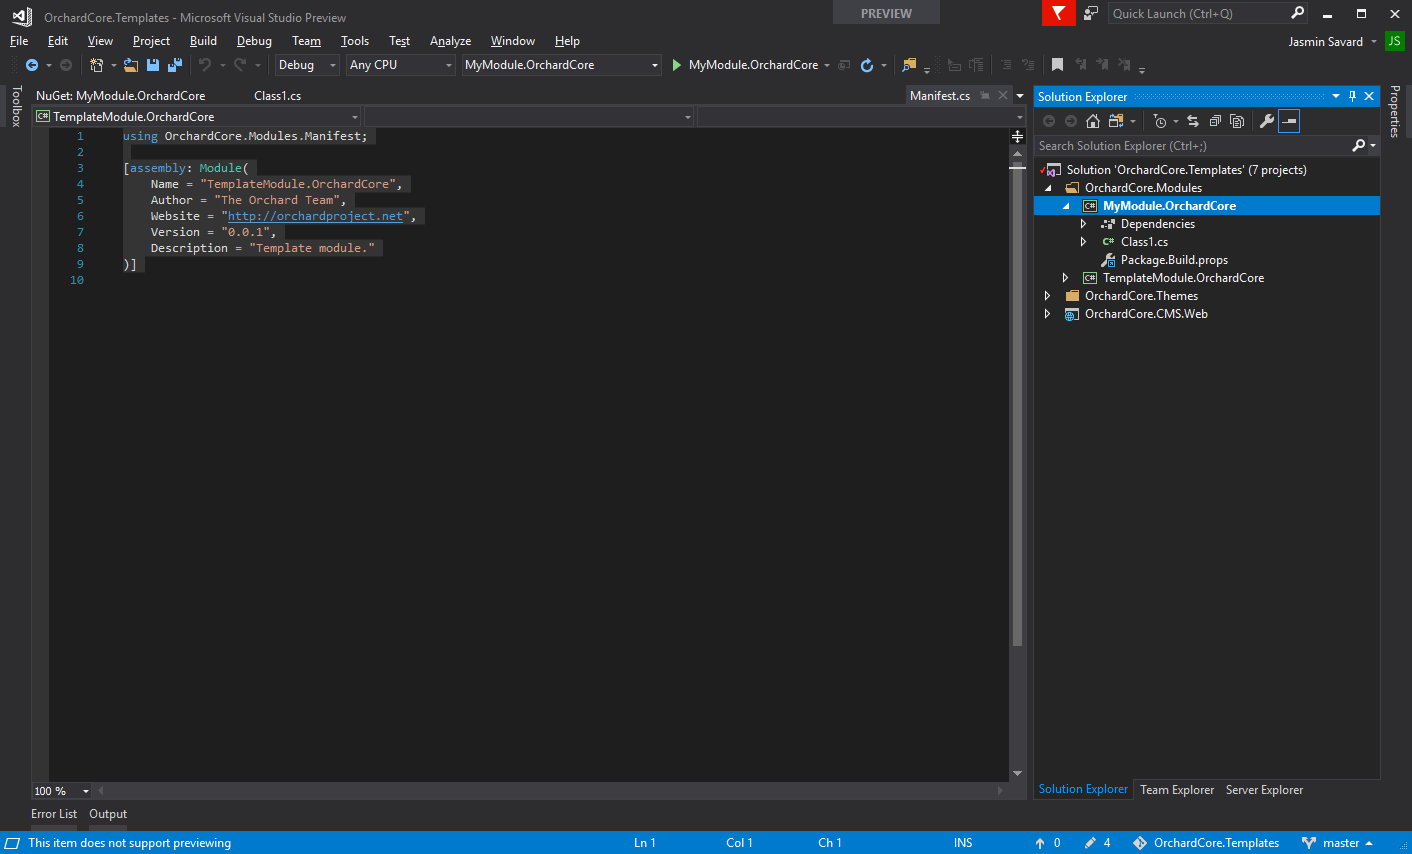Click the Pending Changes Filter clock icon
The height and width of the screenshot is (854, 1412).
[1160, 121]
